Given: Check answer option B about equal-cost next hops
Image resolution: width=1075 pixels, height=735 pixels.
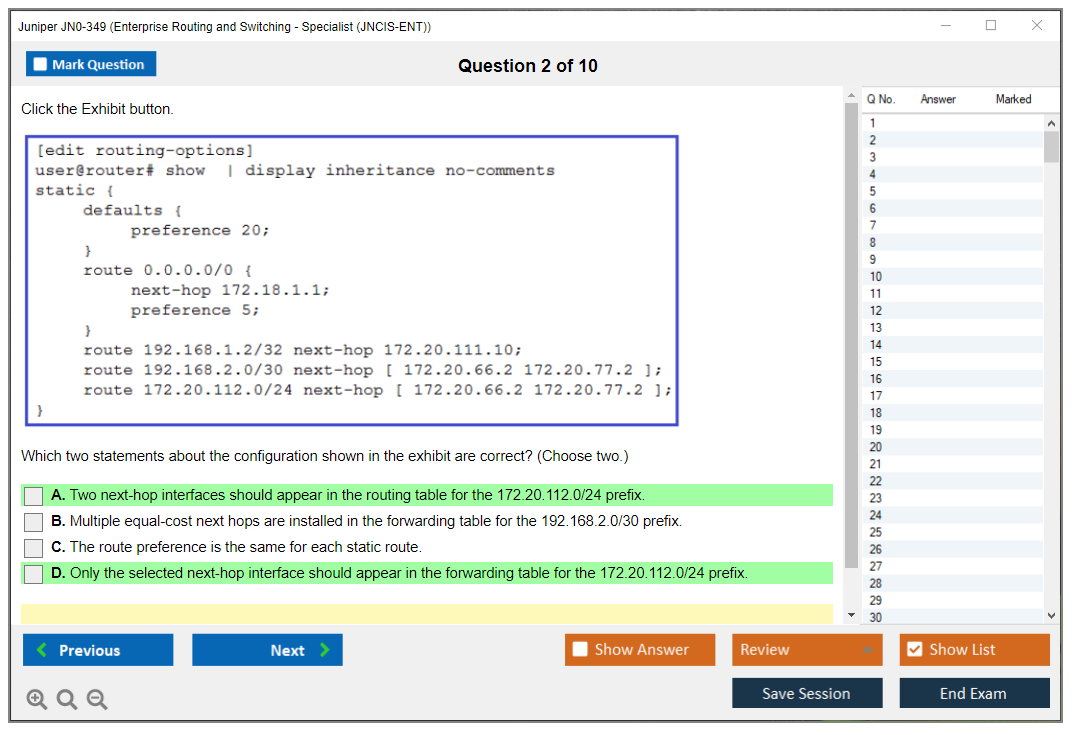Looking at the screenshot, I should (34, 522).
